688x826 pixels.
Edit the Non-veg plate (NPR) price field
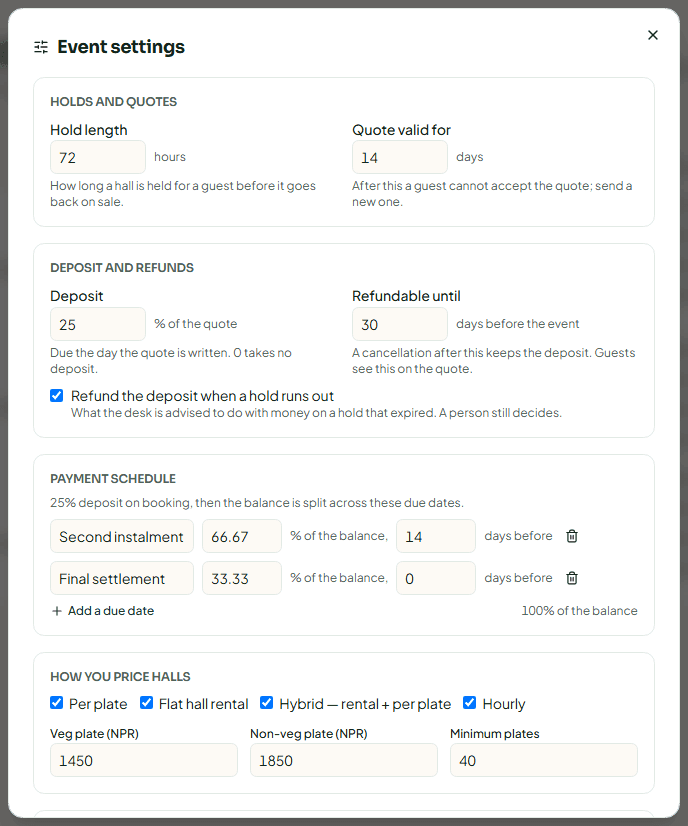click(x=343, y=760)
